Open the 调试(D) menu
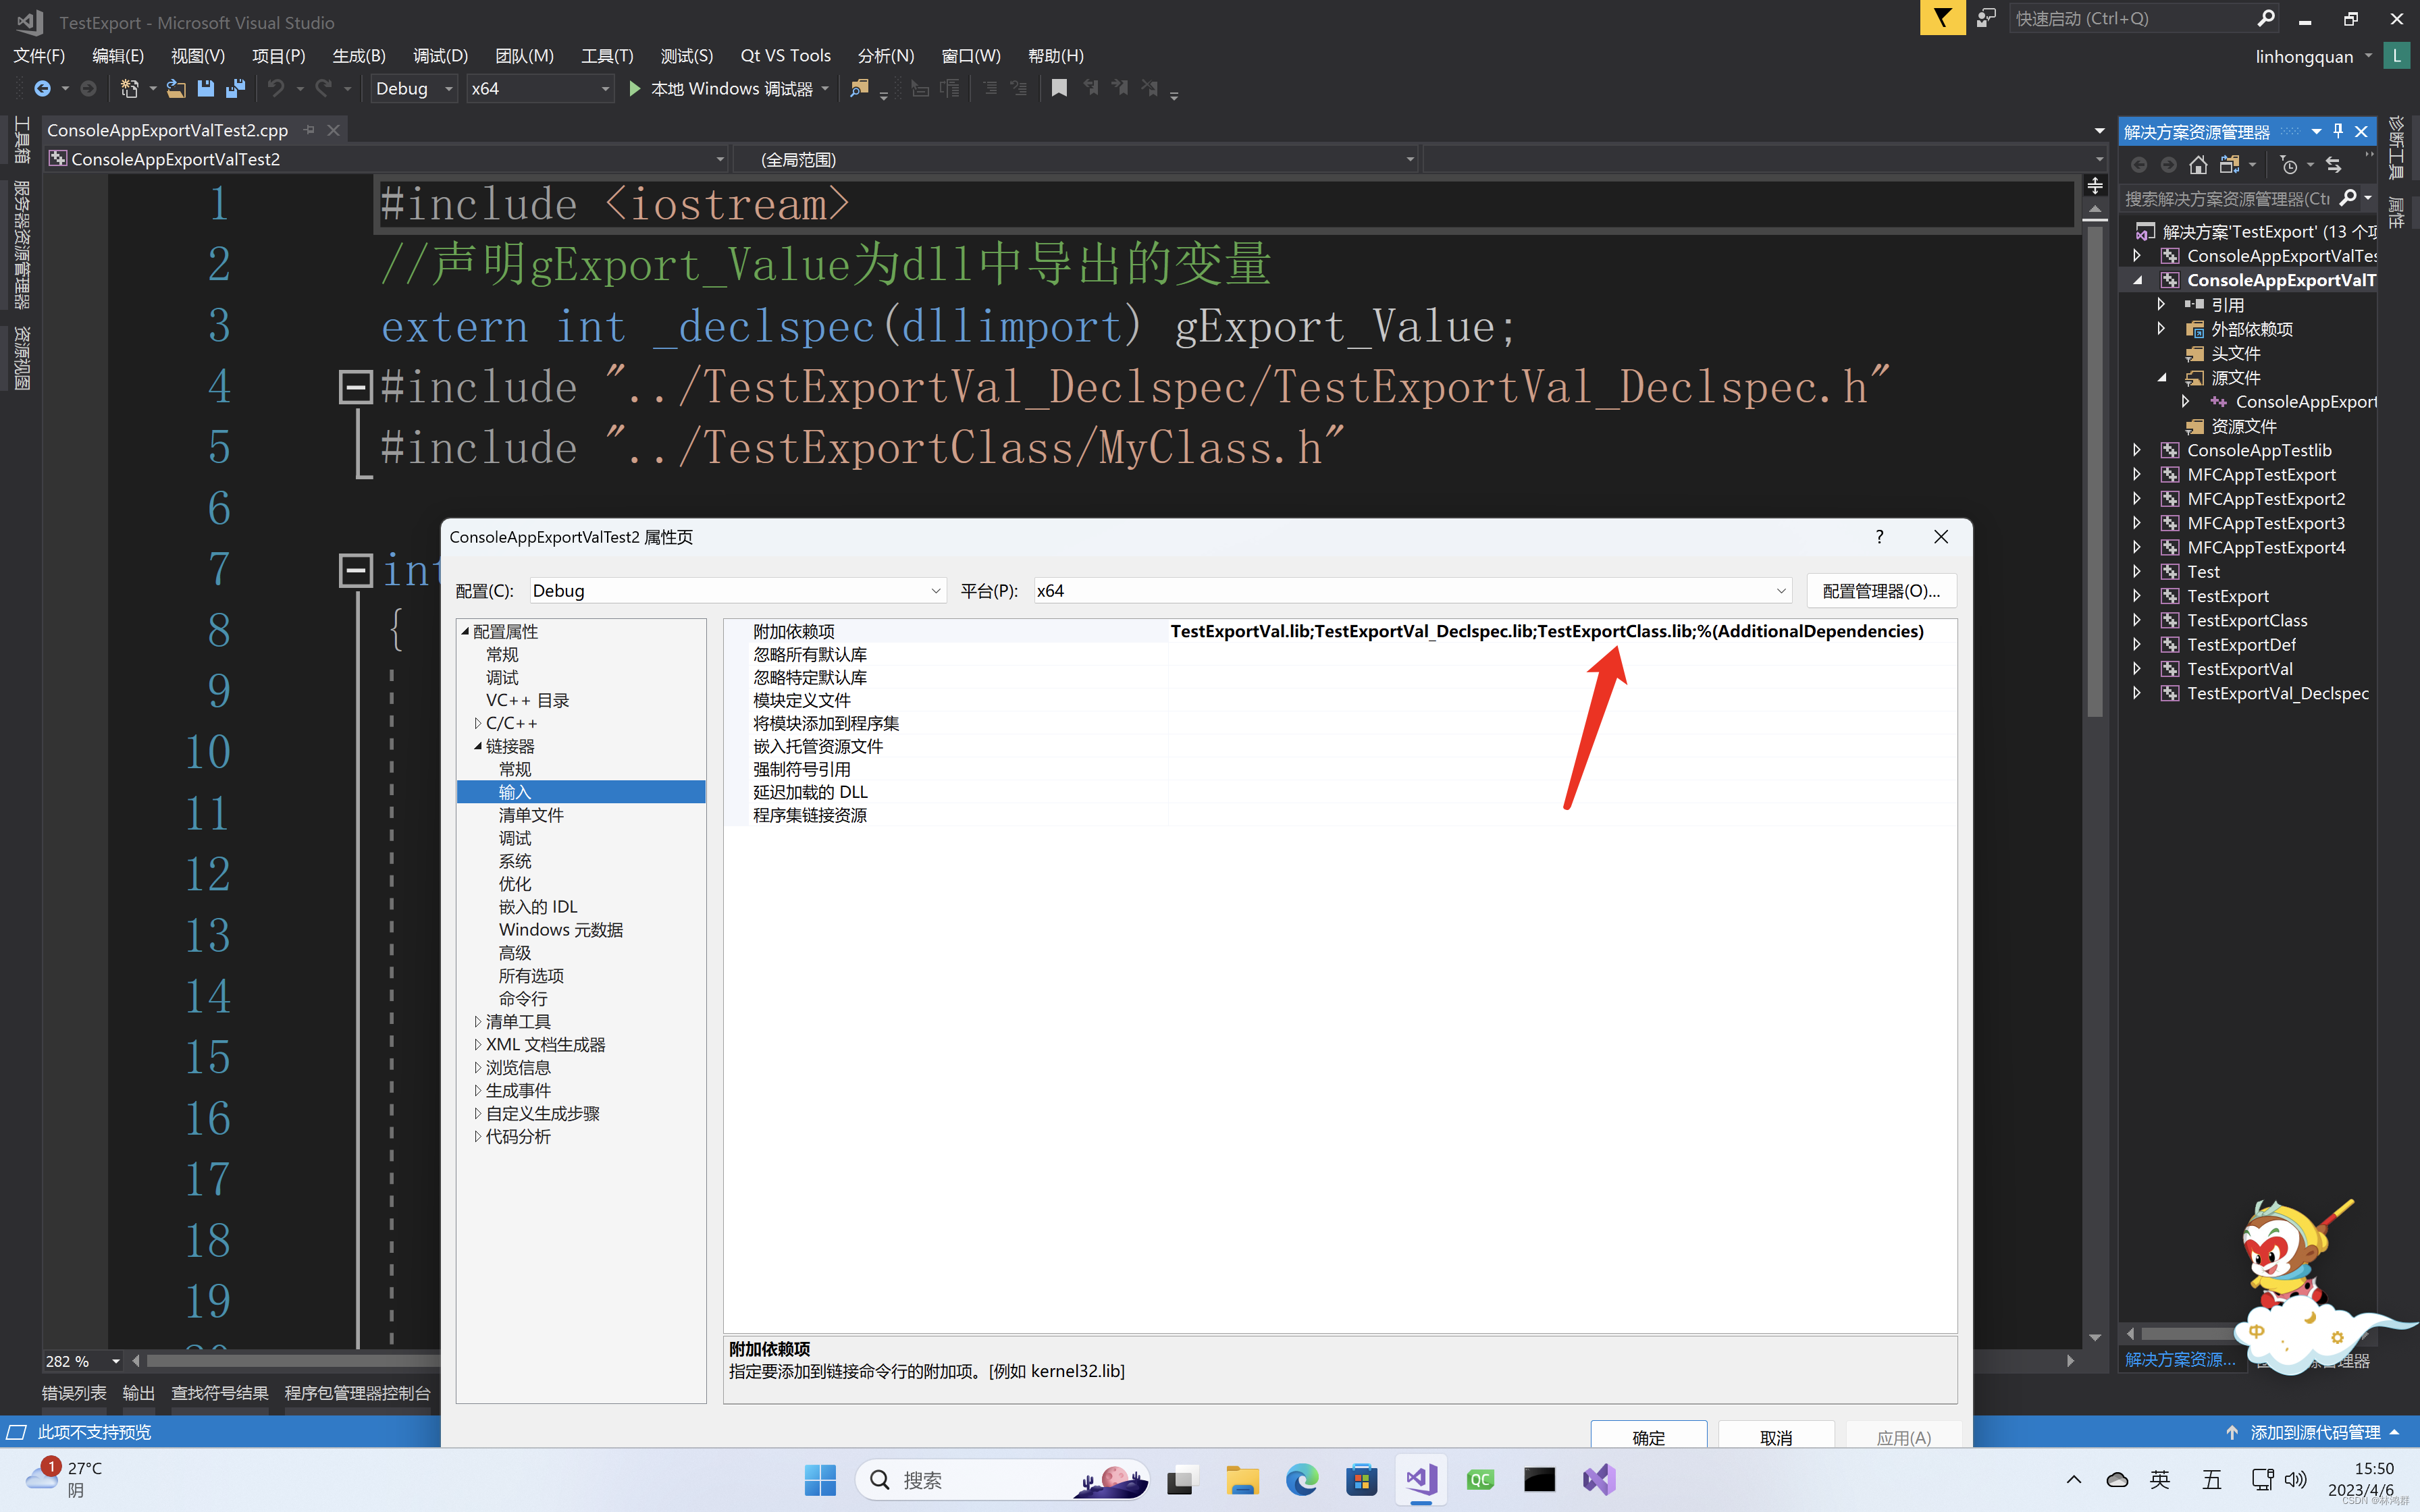This screenshot has height=1512, width=2420. (x=440, y=56)
